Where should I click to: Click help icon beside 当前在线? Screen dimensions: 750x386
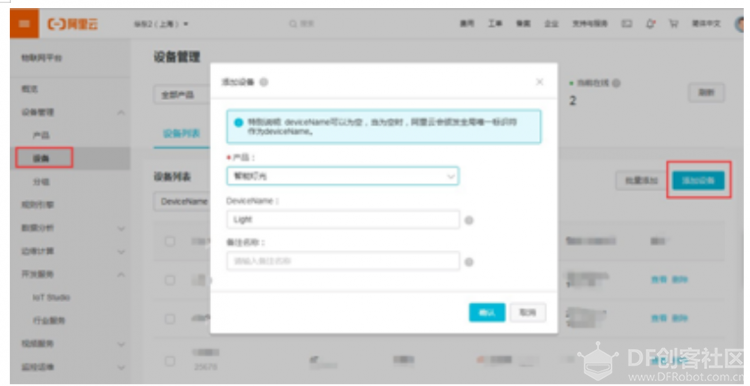[x=616, y=83]
